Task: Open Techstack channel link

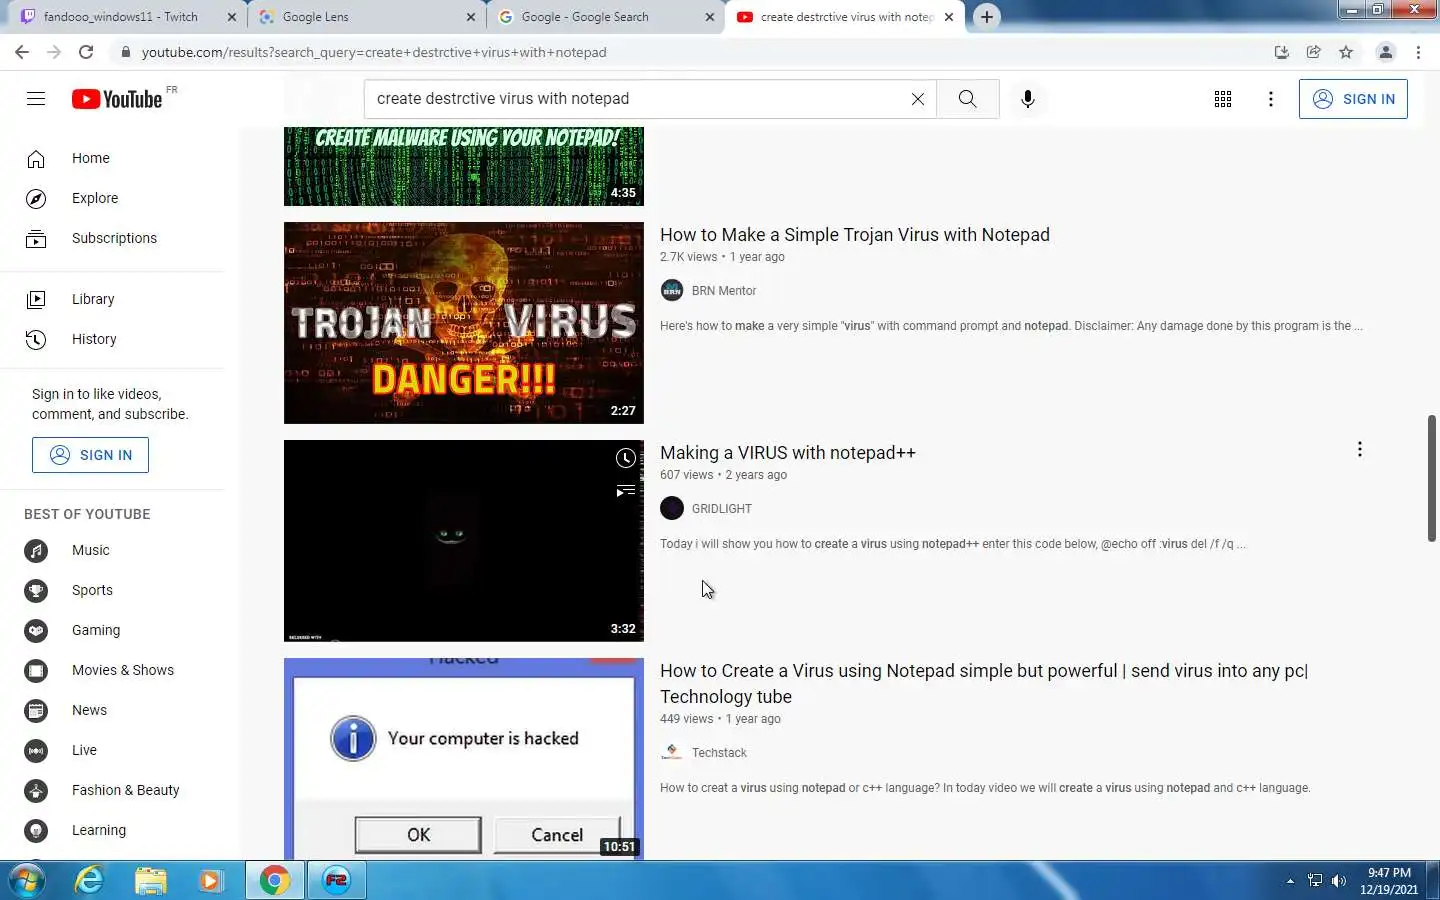Action: click(x=719, y=753)
